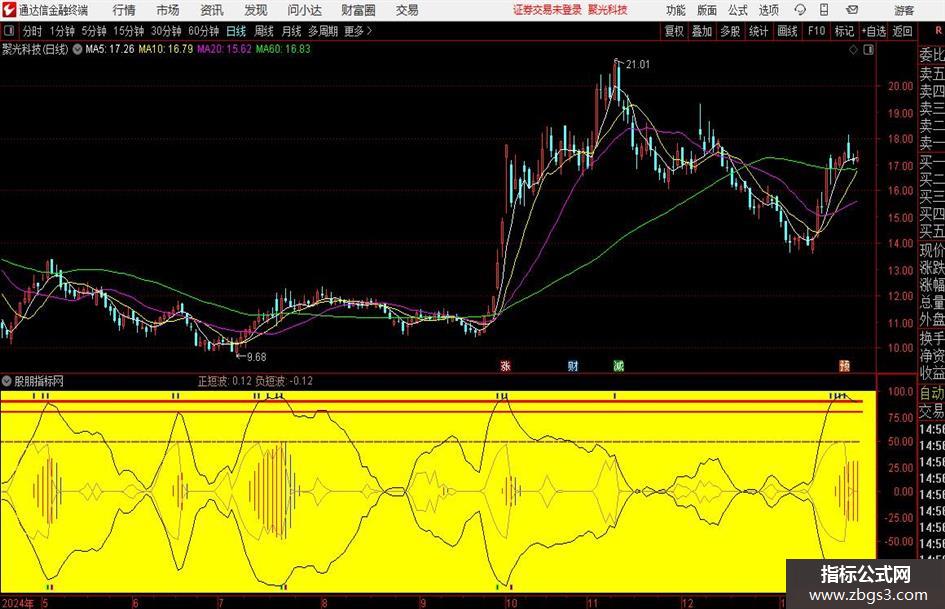Click the diamond icon at chart top right
Screen dimensions: 945x609
[x=853, y=50]
